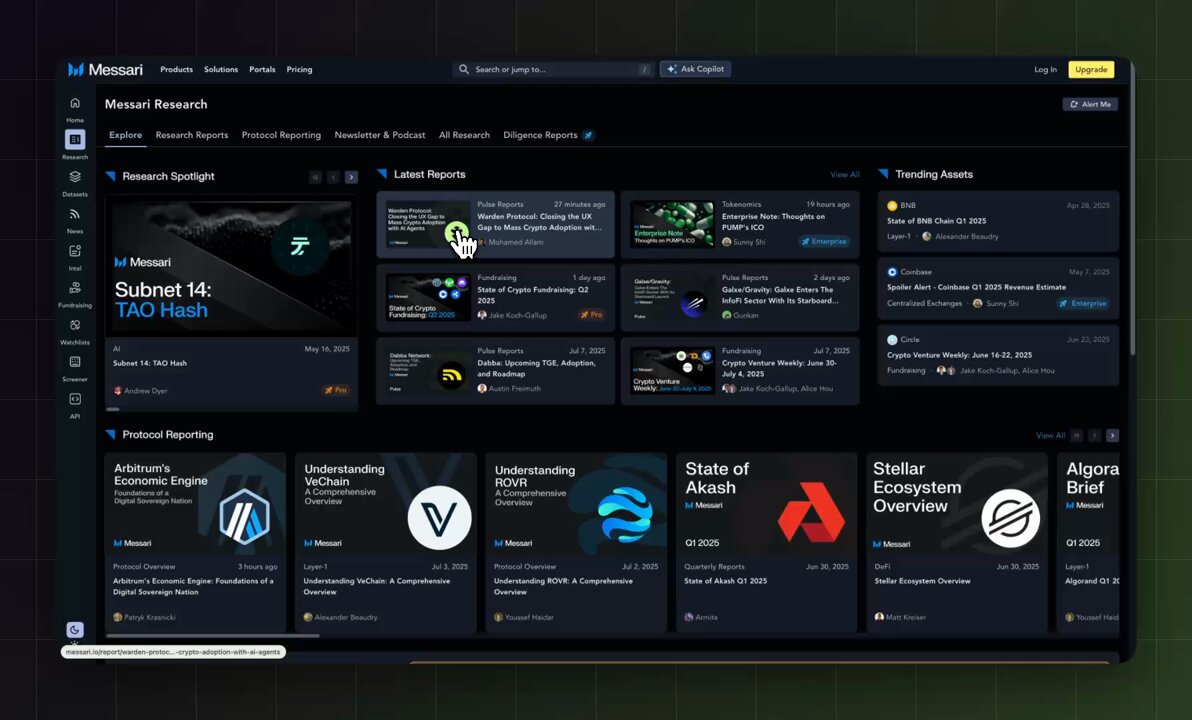This screenshot has height=720, width=1192.
Task: Open the Products menu
Action: (x=176, y=69)
